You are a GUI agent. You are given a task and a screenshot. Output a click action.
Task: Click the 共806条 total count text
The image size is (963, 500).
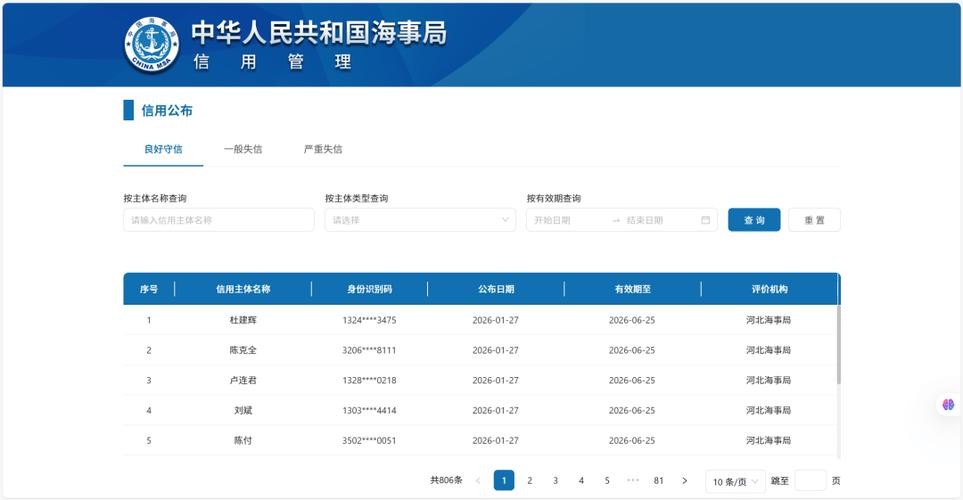(x=446, y=480)
